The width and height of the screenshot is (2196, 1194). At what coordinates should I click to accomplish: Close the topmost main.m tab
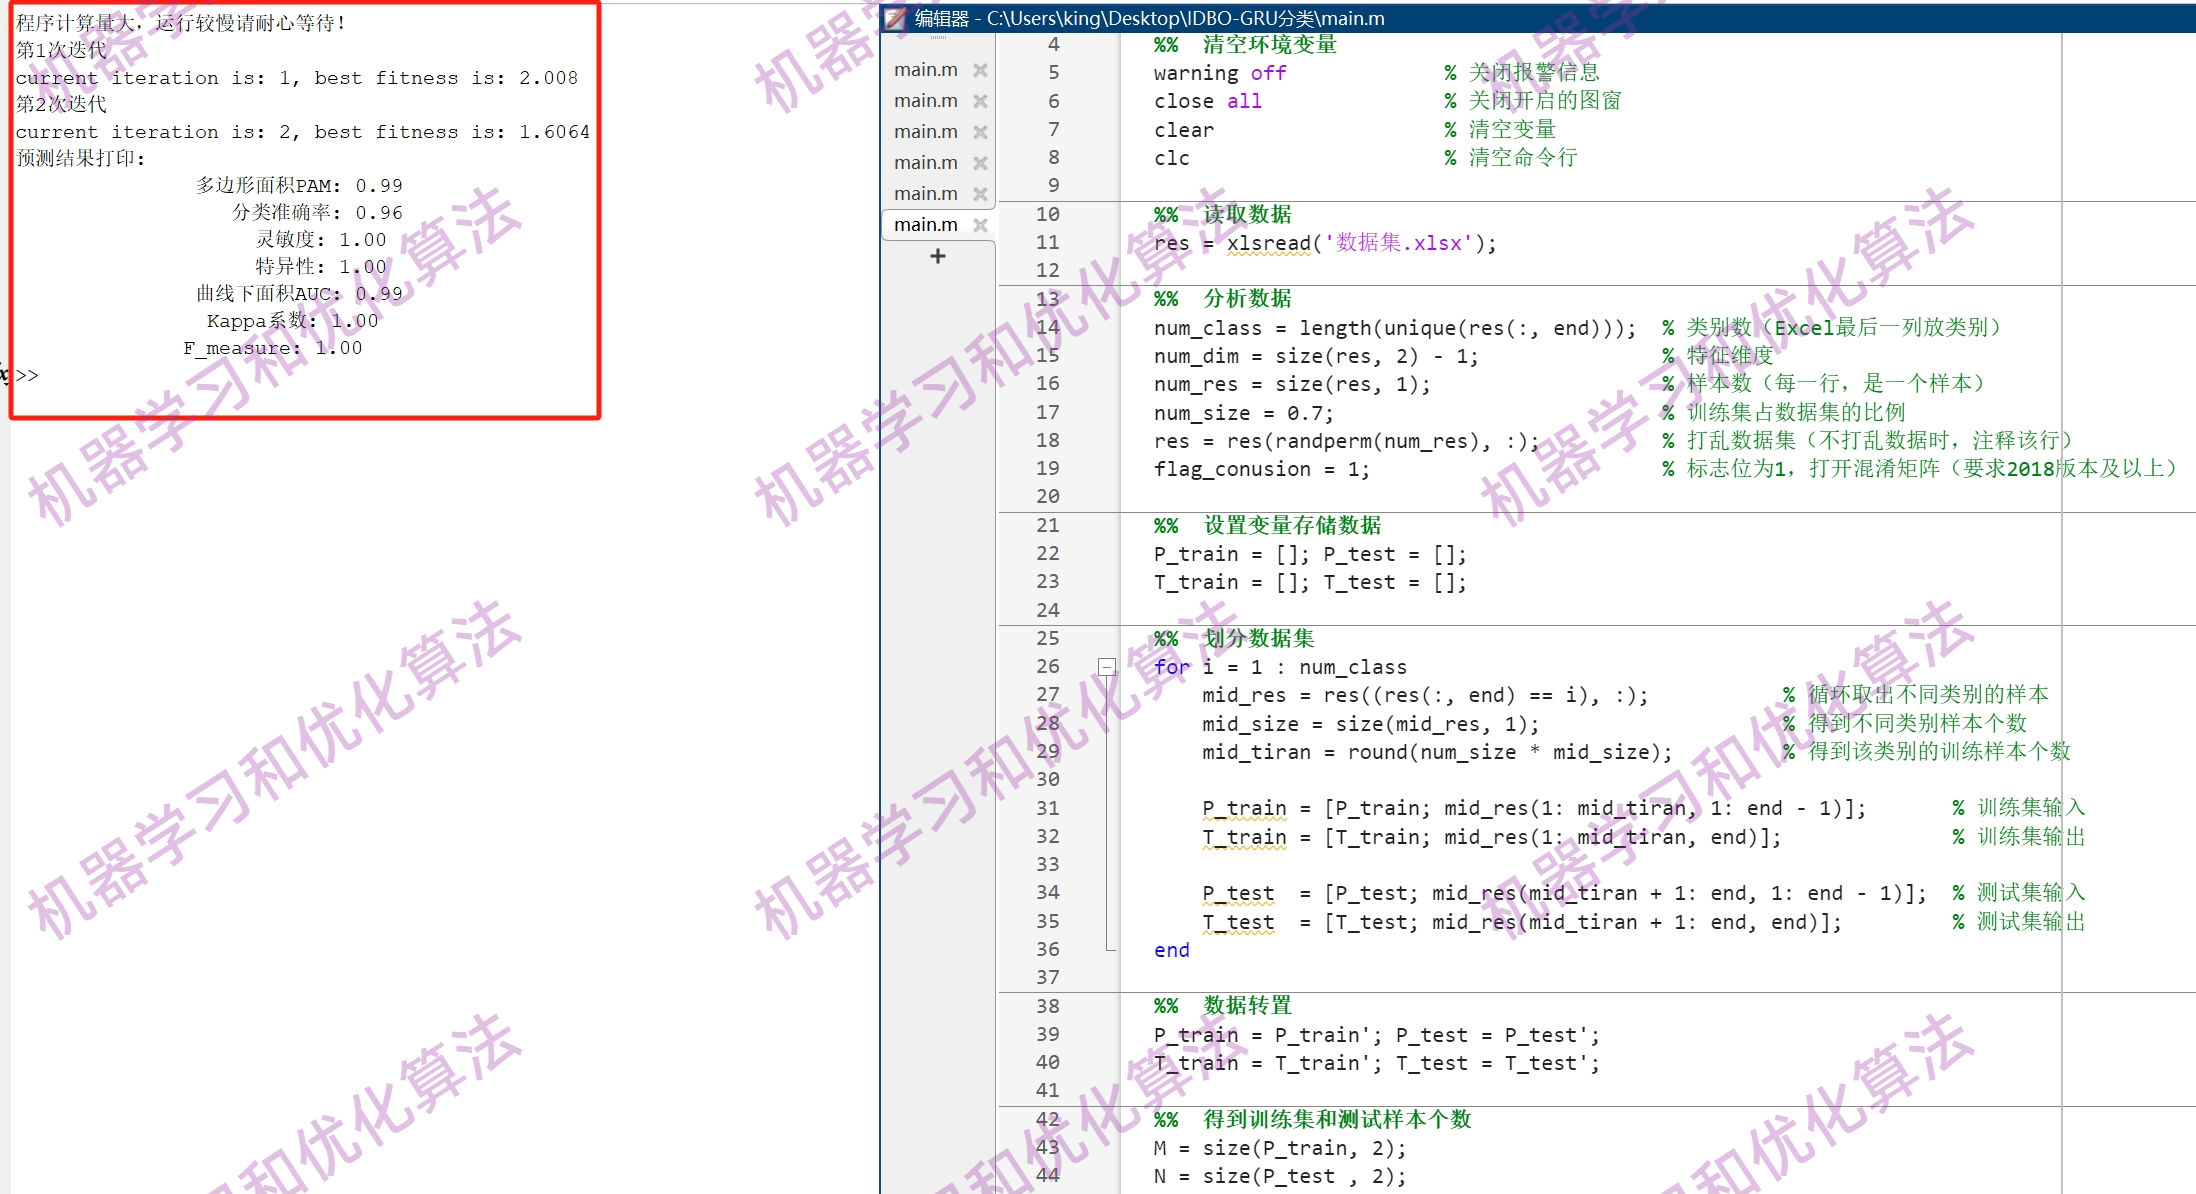pyautogui.click(x=980, y=70)
